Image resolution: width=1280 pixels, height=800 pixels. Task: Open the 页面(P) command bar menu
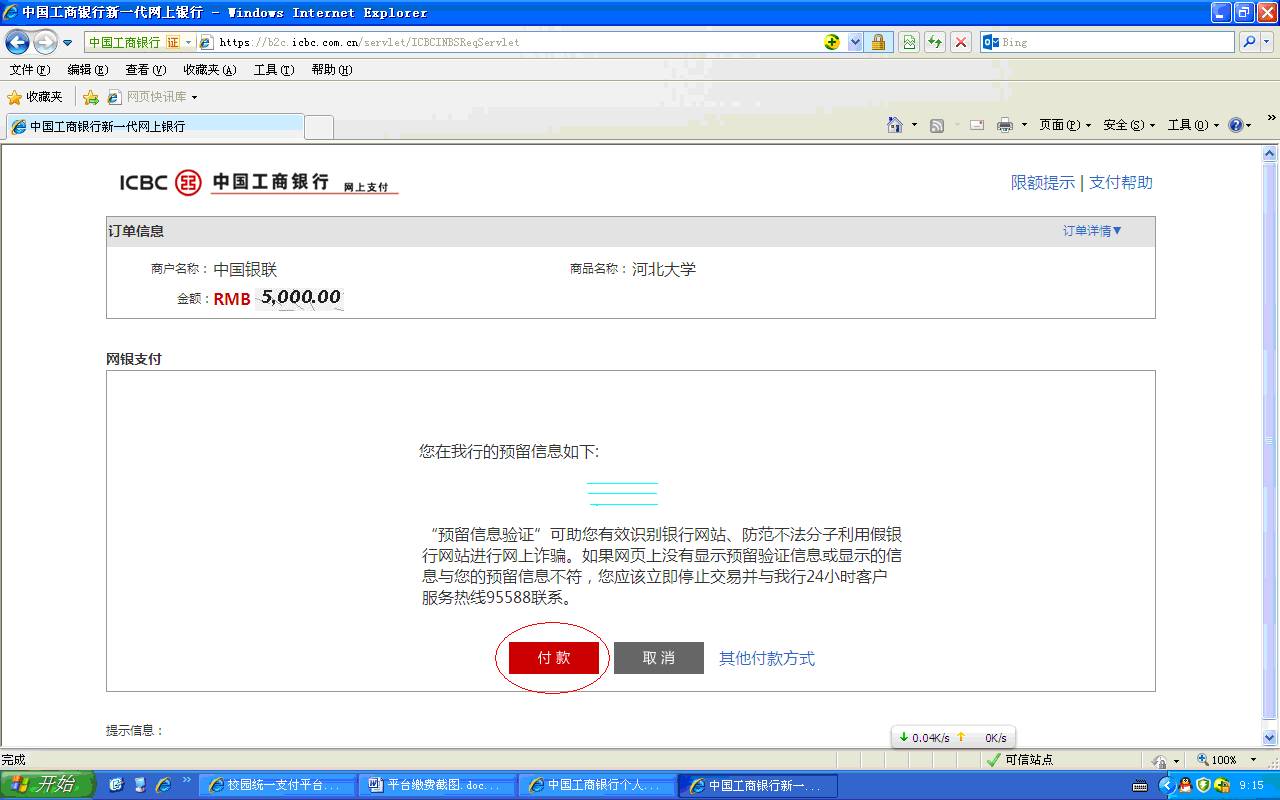1065,125
